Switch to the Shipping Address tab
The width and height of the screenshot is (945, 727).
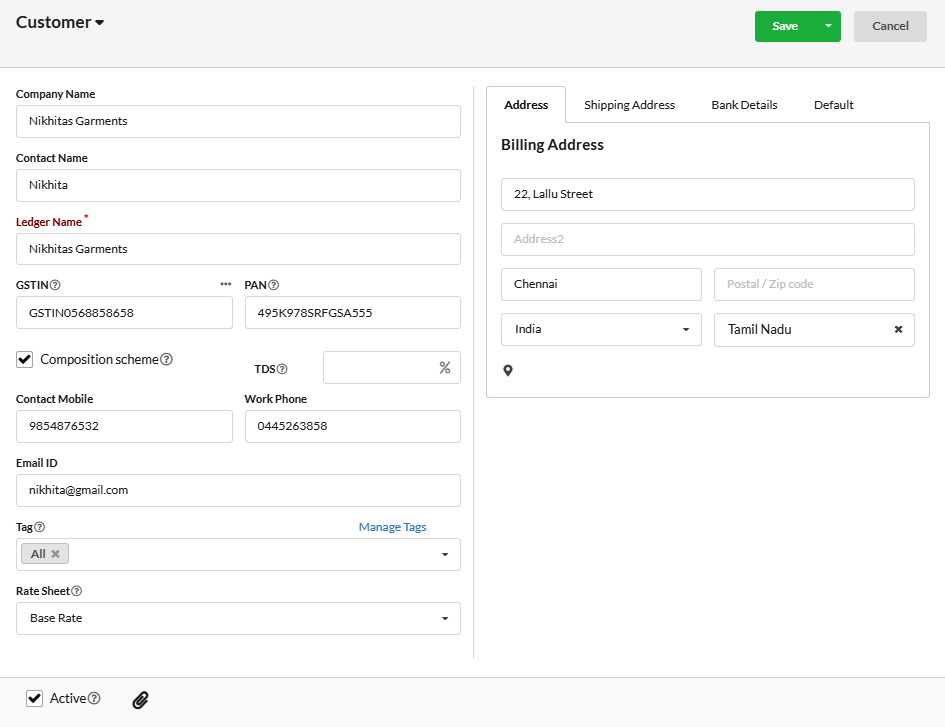[629, 105]
